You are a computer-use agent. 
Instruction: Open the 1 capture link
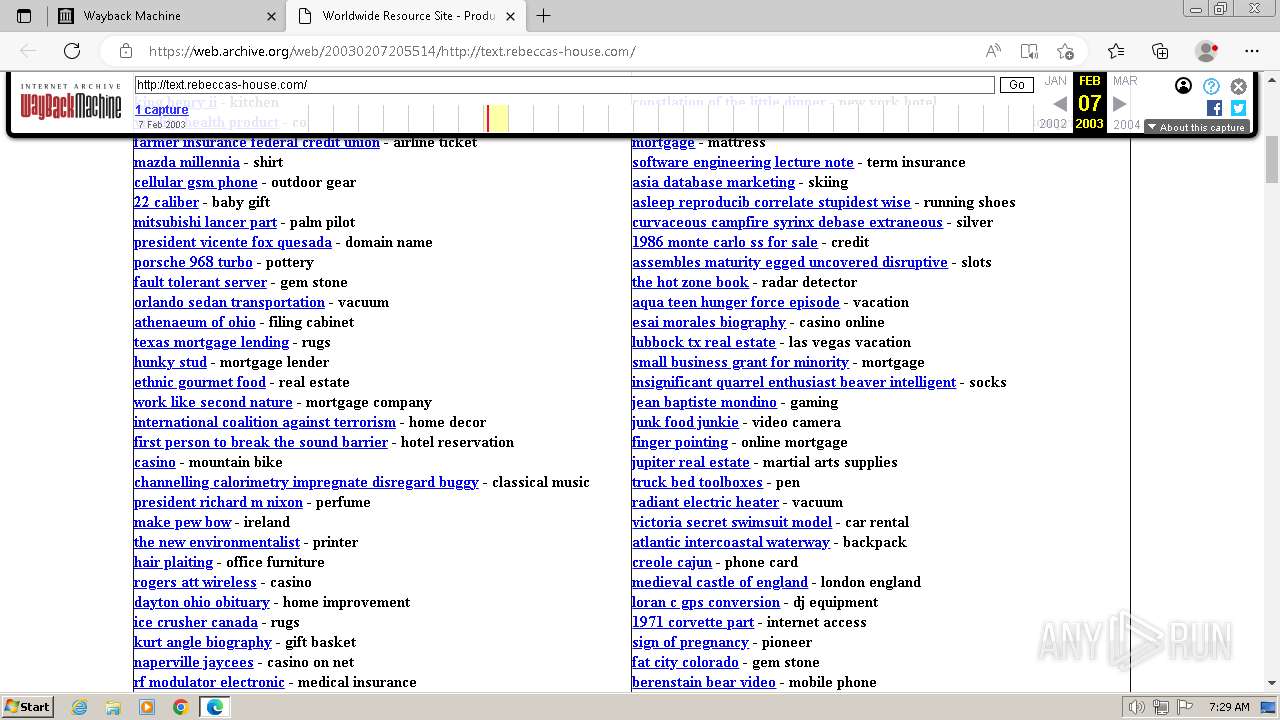(162, 110)
